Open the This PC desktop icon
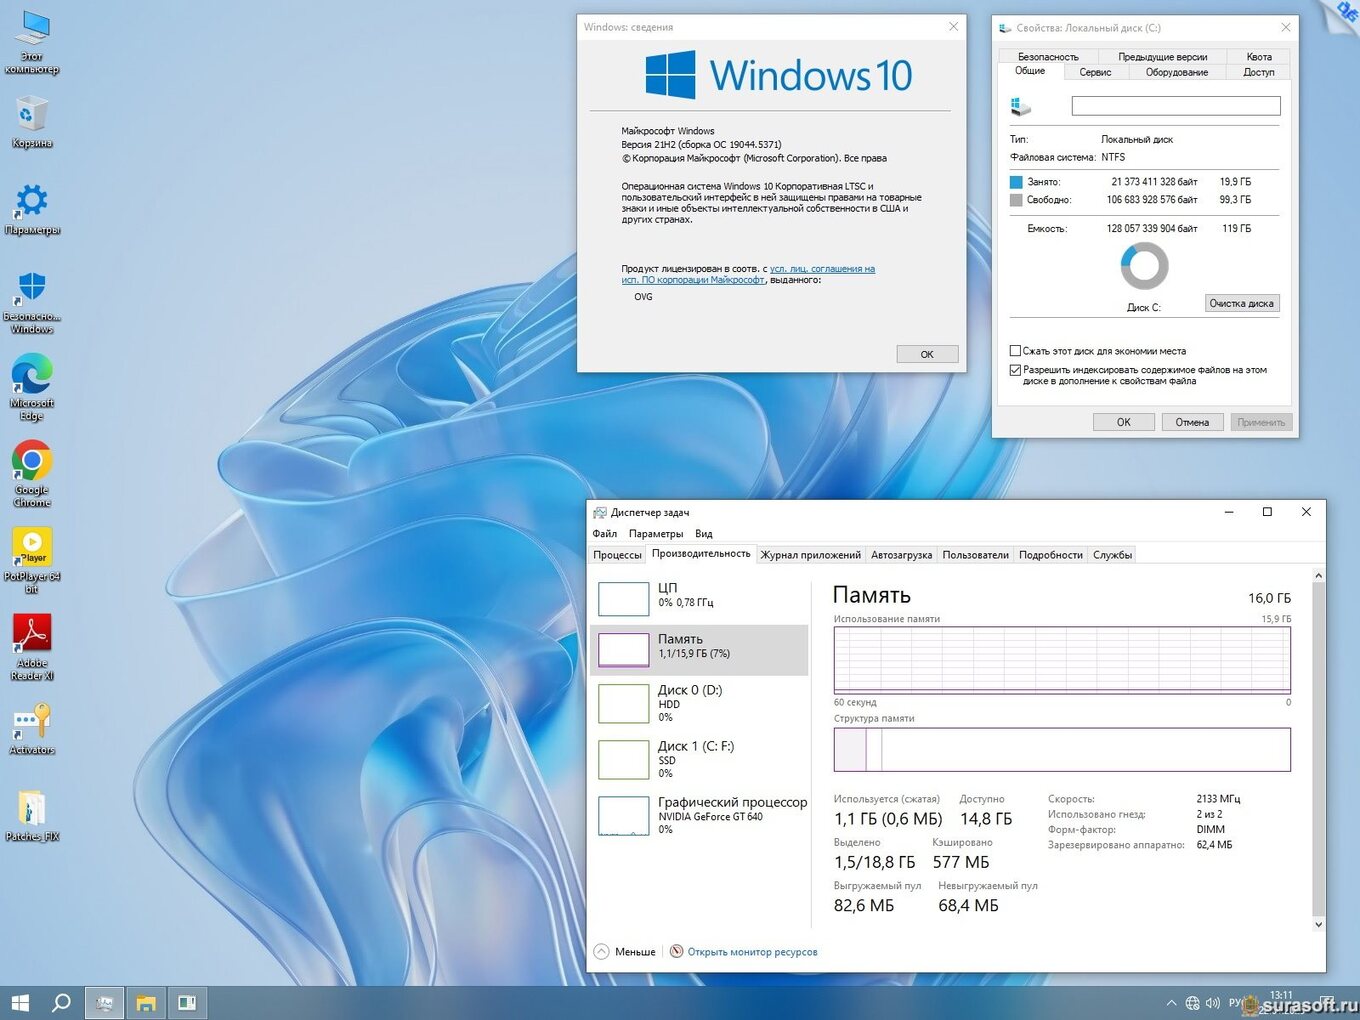Screen dimensions: 1360x1020 pyautogui.click(x=32, y=43)
